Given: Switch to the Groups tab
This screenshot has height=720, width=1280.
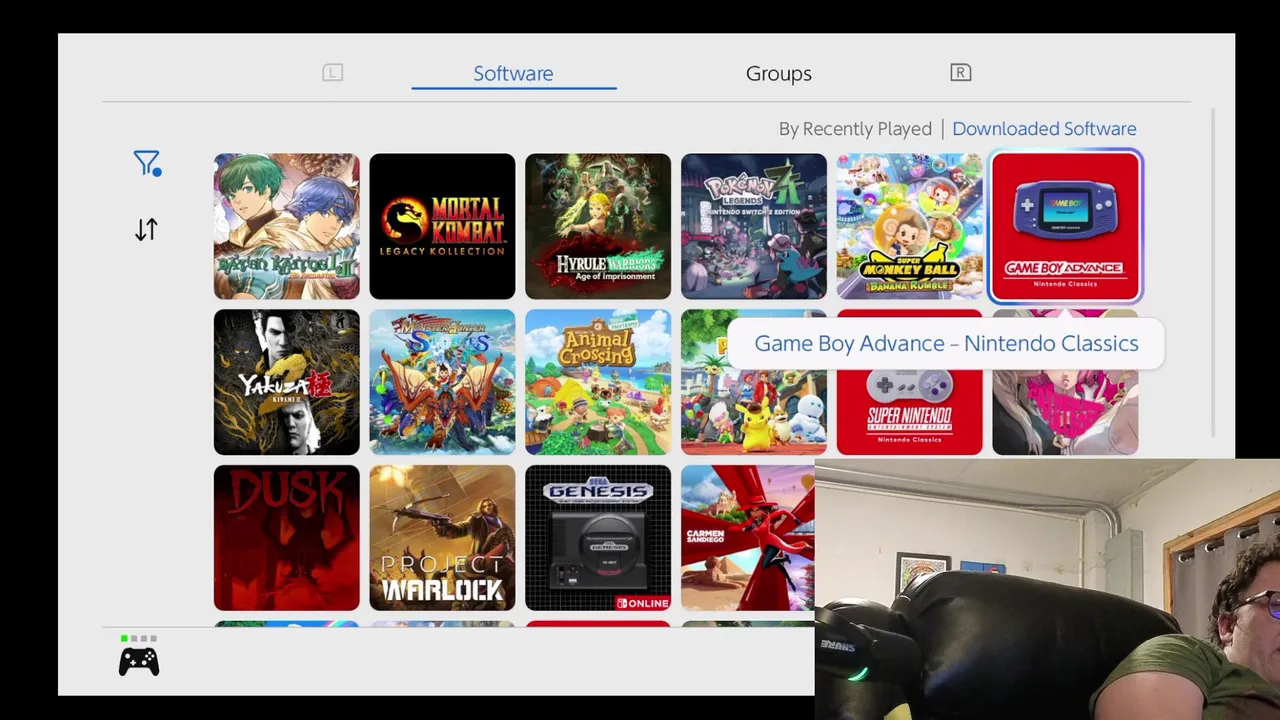Looking at the screenshot, I should [x=778, y=73].
